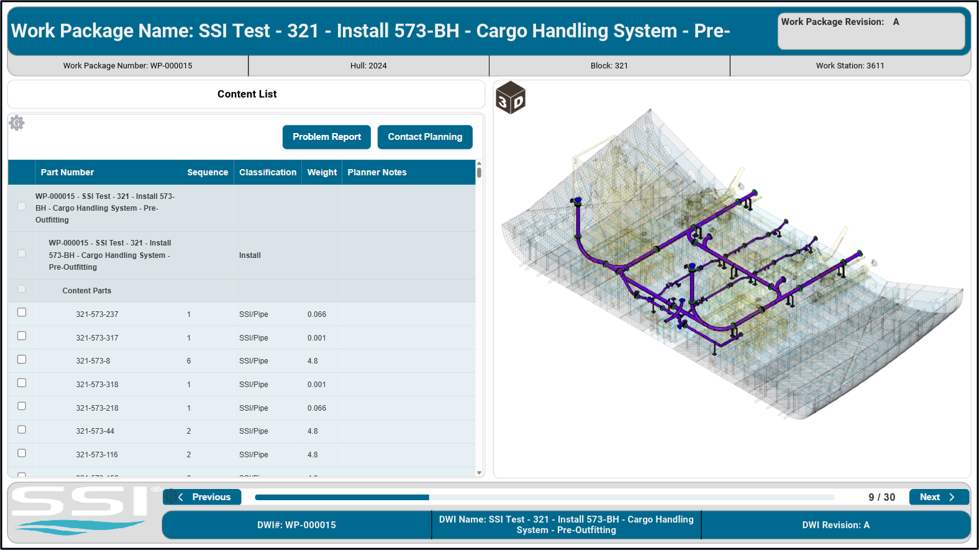Viewport: 979px width, 550px height.
Task: Check the box for part 321-573-317
Action: [x=22, y=336]
